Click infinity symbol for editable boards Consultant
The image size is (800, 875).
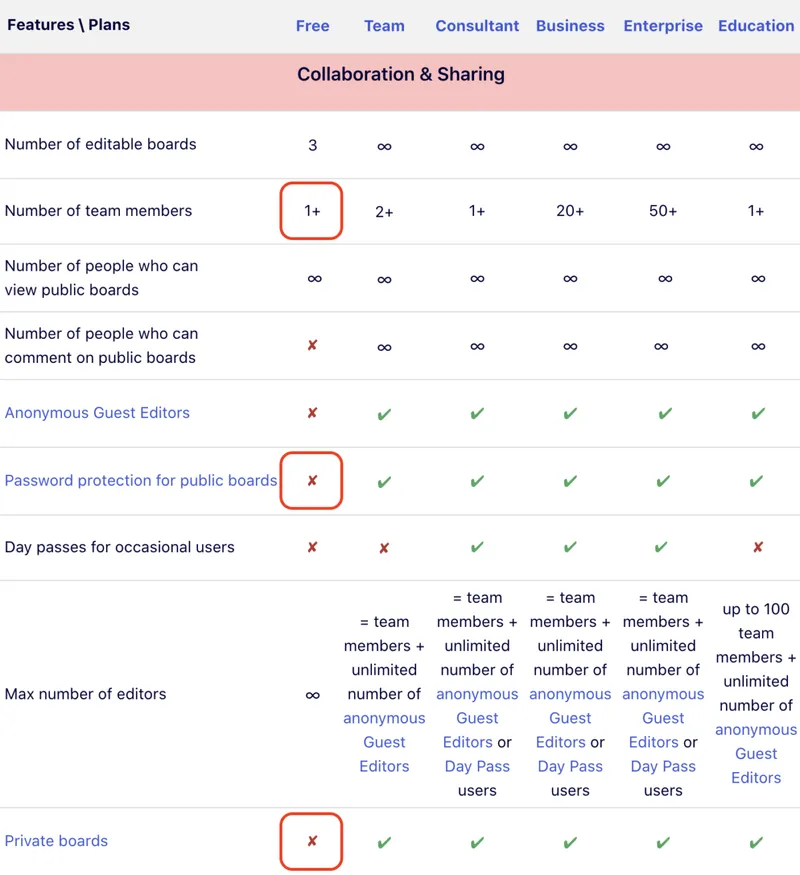coord(477,146)
